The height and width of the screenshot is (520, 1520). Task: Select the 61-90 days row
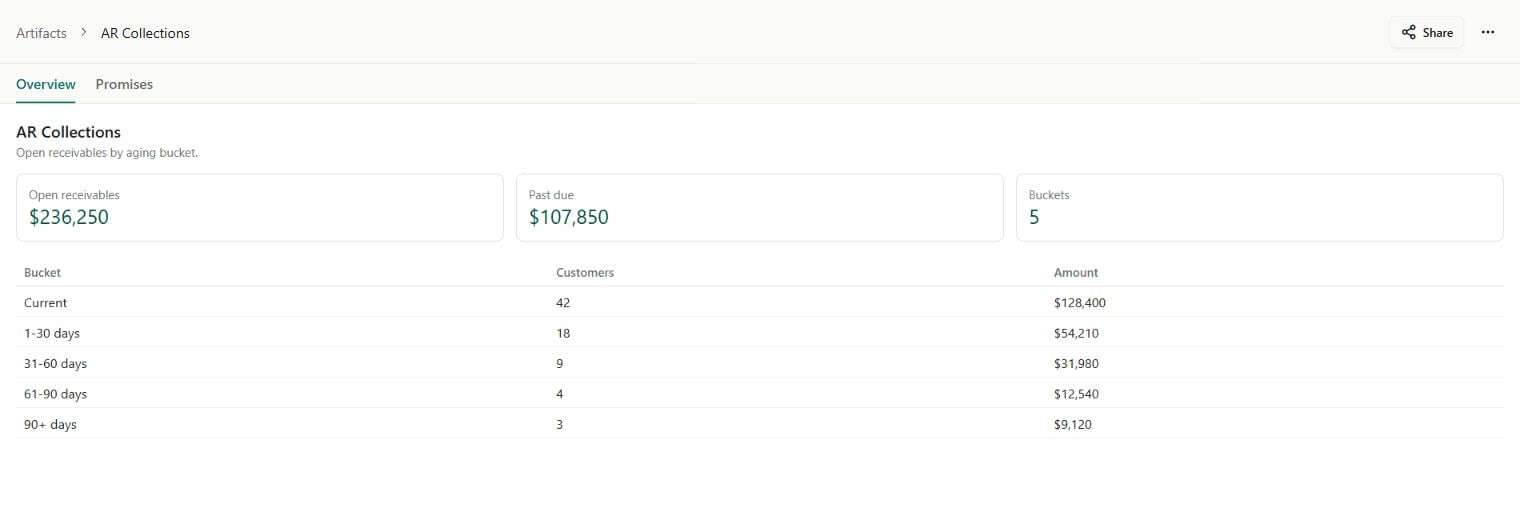point(760,394)
